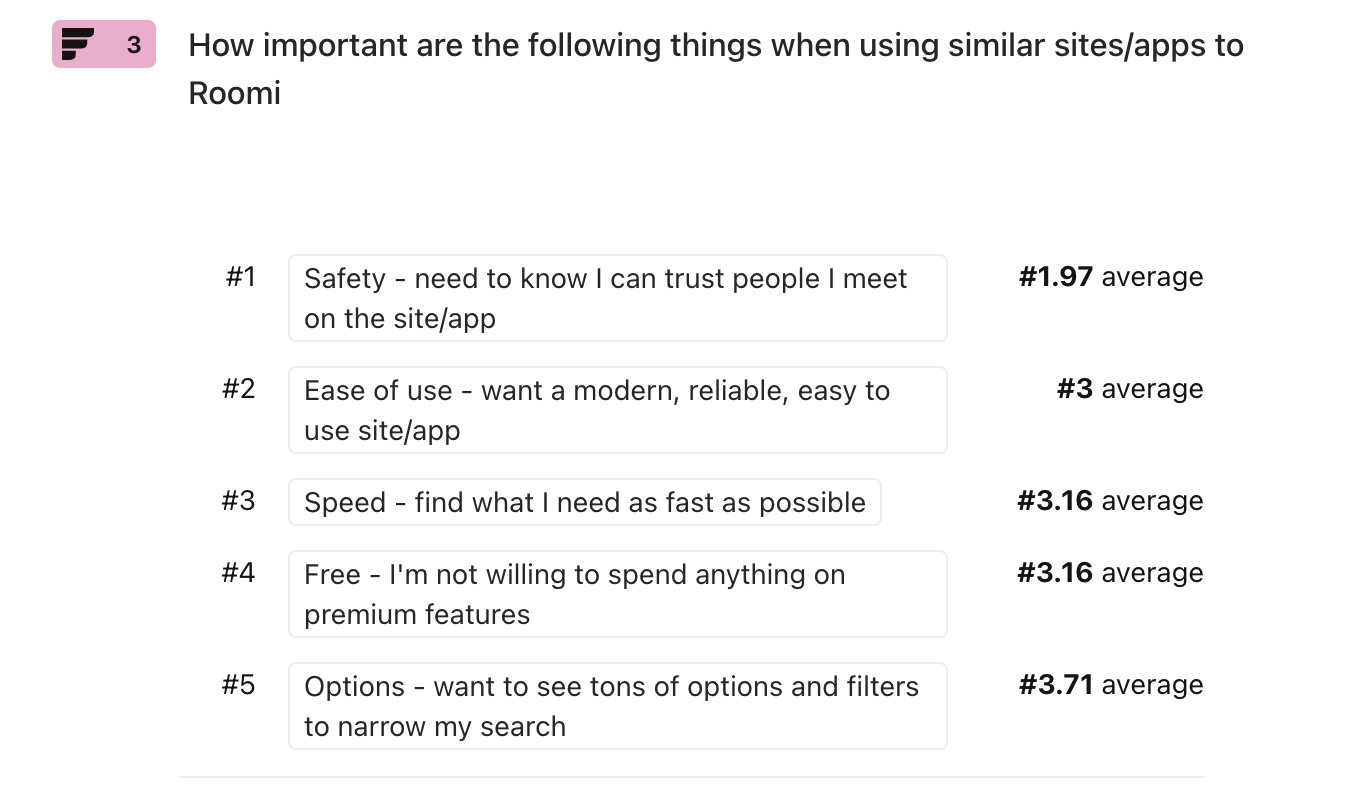Screen dimensions: 1360x788
Task: Click the divider line below the rankings
Action: point(692,776)
